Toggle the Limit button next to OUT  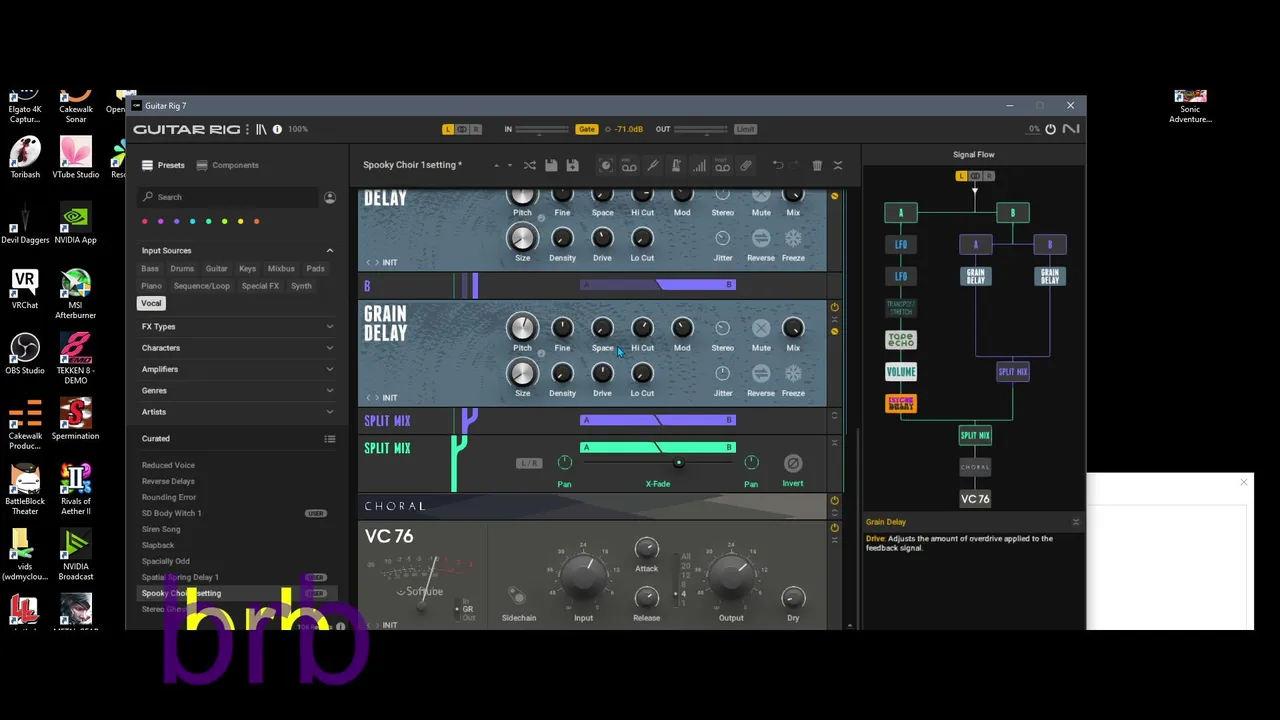[x=745, y=129]
